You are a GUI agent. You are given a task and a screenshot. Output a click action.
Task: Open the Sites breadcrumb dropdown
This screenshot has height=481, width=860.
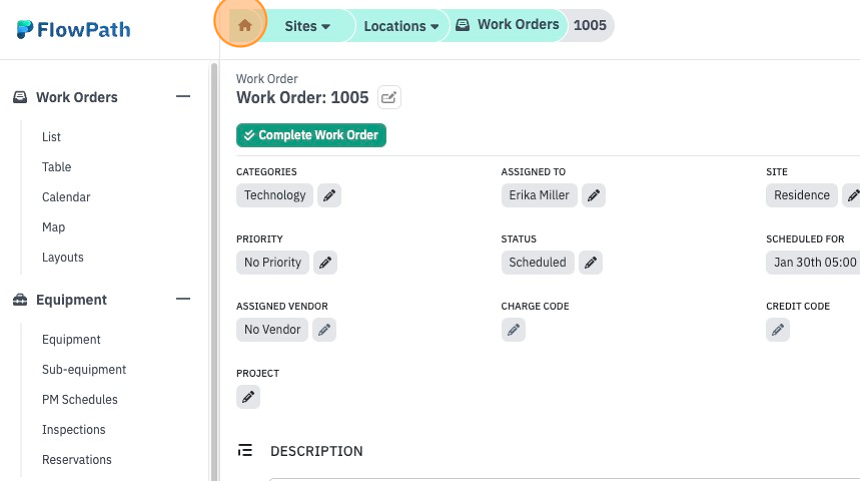pos(307,26)
